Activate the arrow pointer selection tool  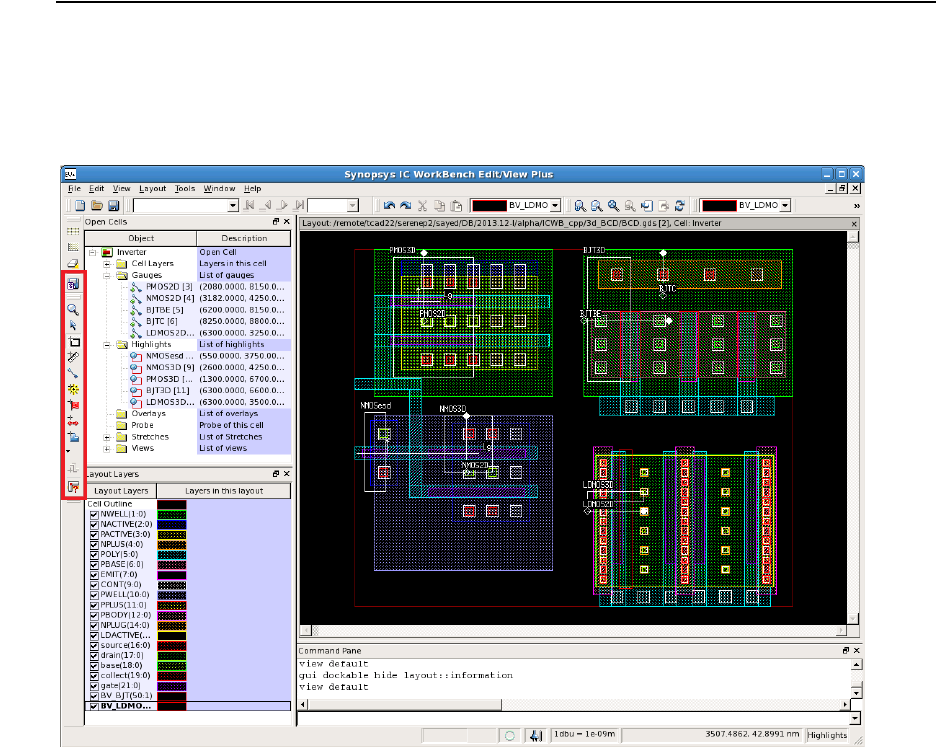[73, 326]
